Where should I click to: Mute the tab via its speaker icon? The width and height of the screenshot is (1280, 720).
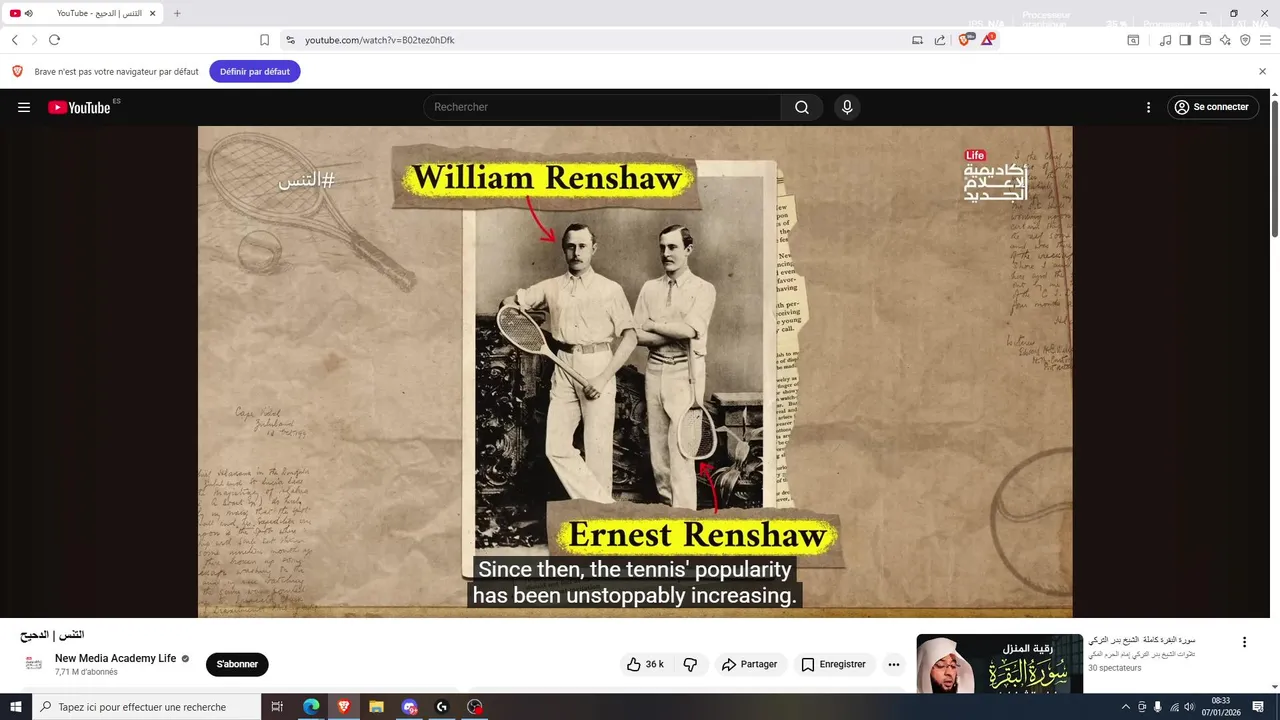29,13
